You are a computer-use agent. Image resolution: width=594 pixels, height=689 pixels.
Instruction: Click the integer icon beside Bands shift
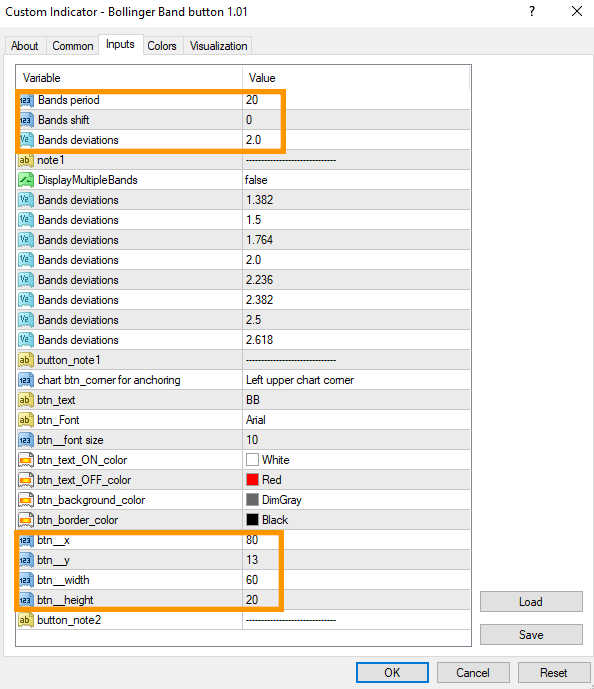[26, 120]
